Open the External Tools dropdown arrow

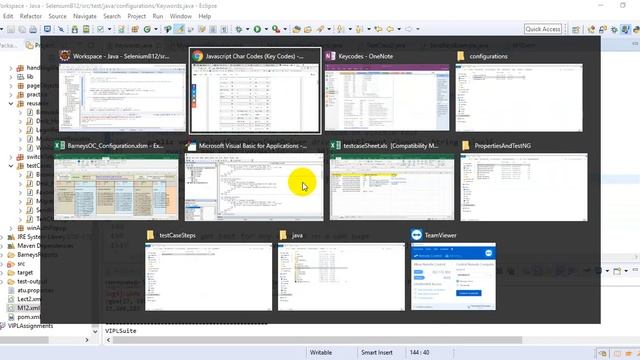[x=285, y=29]
